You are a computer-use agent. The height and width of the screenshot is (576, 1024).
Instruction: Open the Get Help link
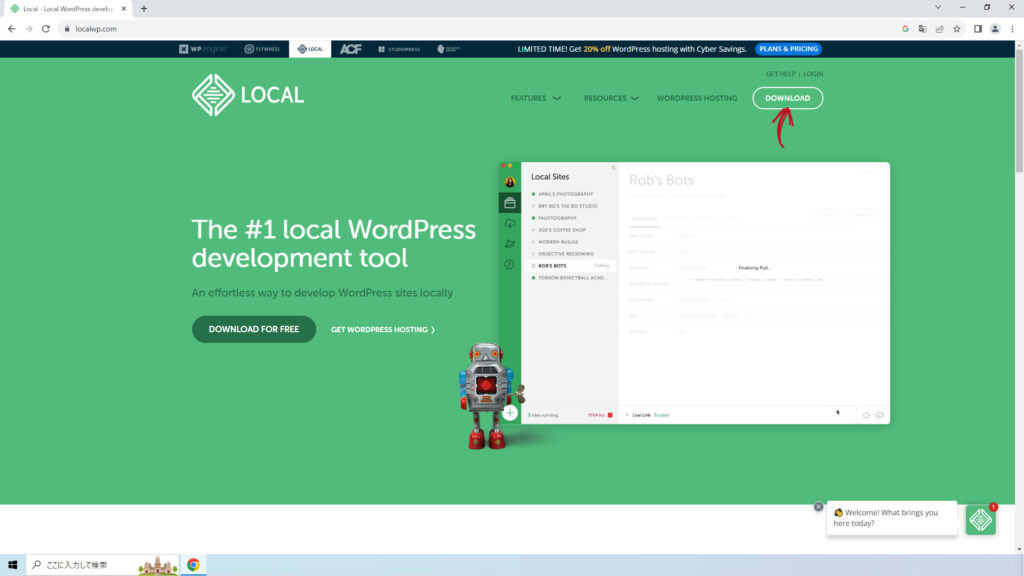780,74
